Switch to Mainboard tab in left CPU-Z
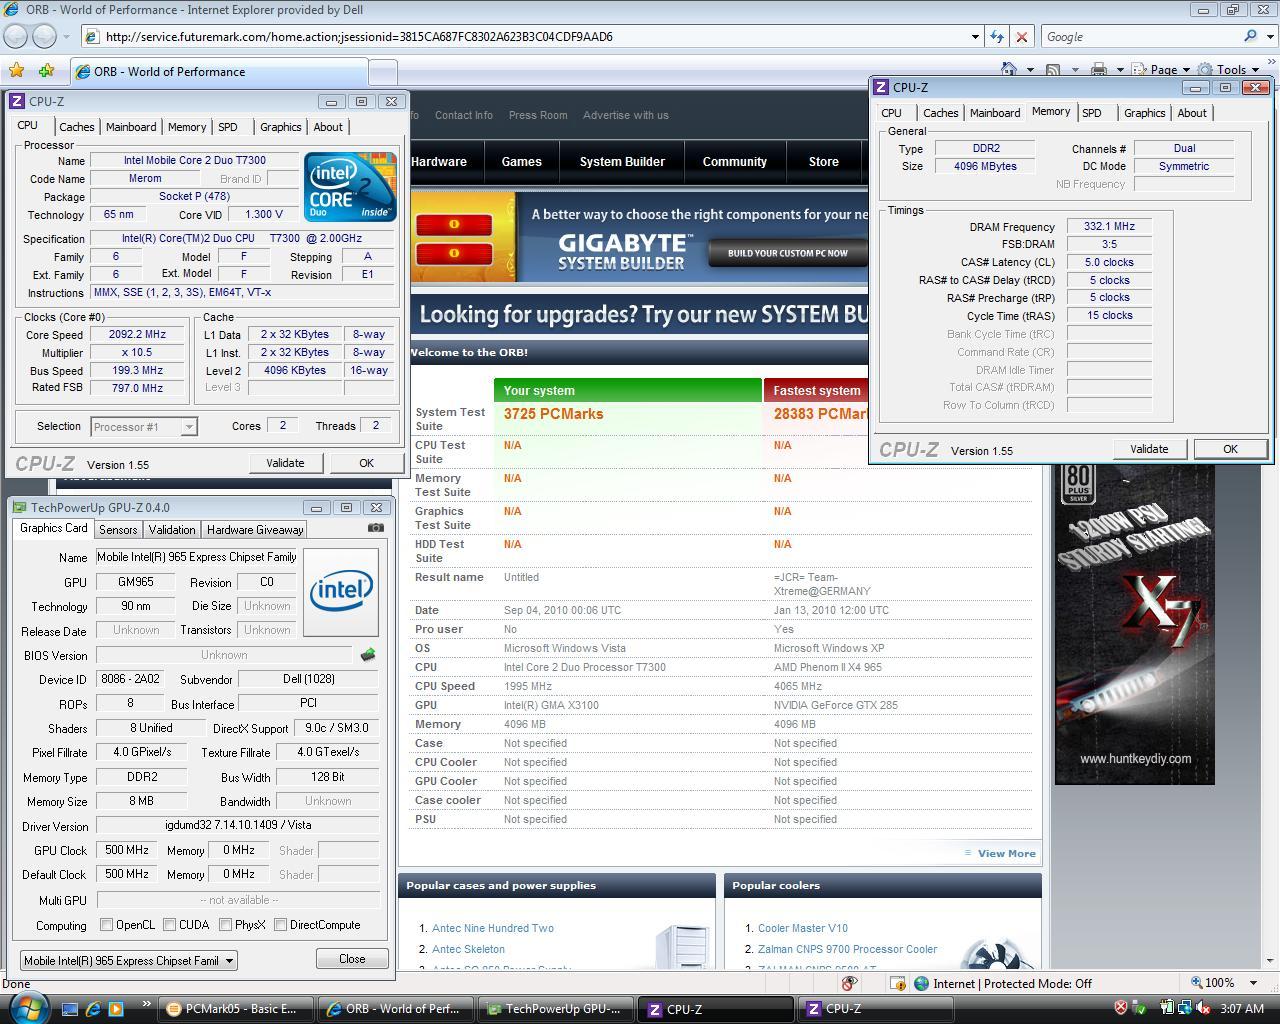1280x1024 pixels. [131, 127]
